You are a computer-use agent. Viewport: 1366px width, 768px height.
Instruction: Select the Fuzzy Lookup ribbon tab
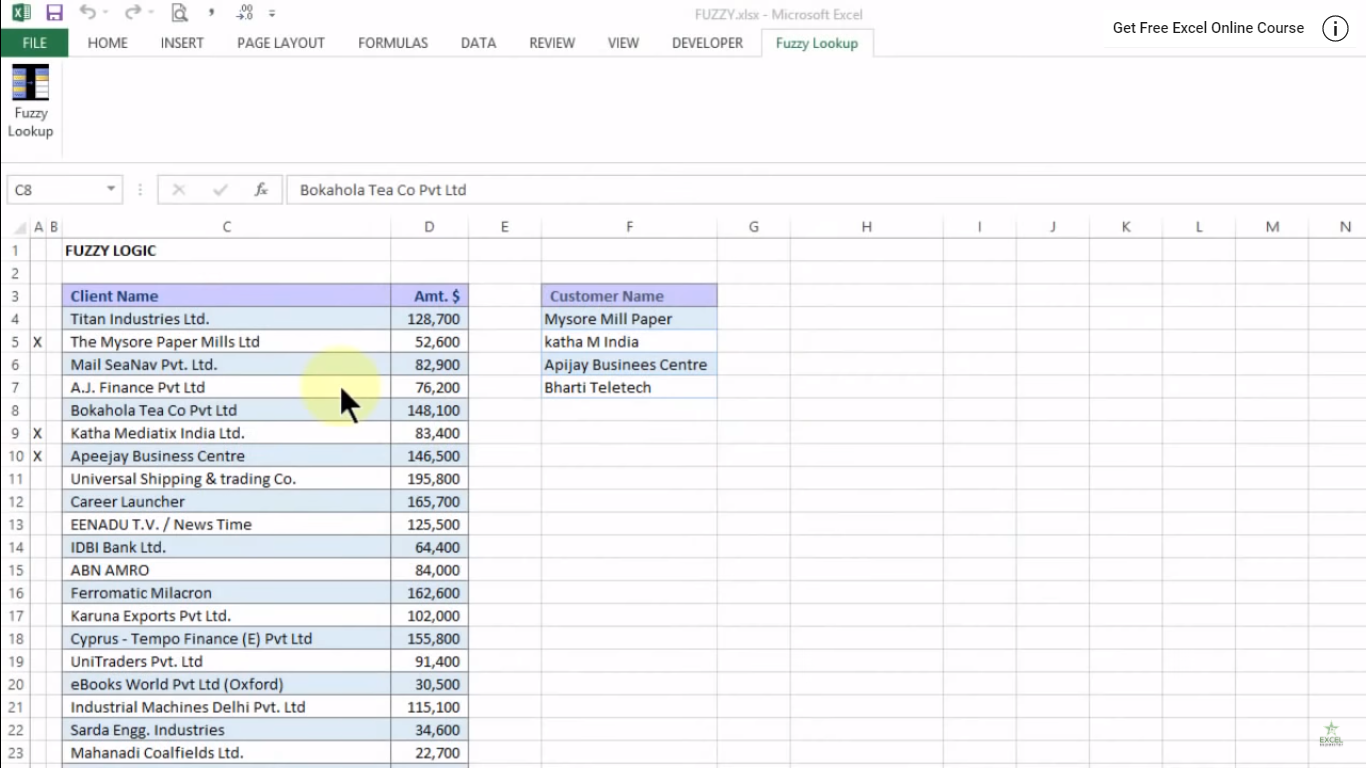point(817,43)
